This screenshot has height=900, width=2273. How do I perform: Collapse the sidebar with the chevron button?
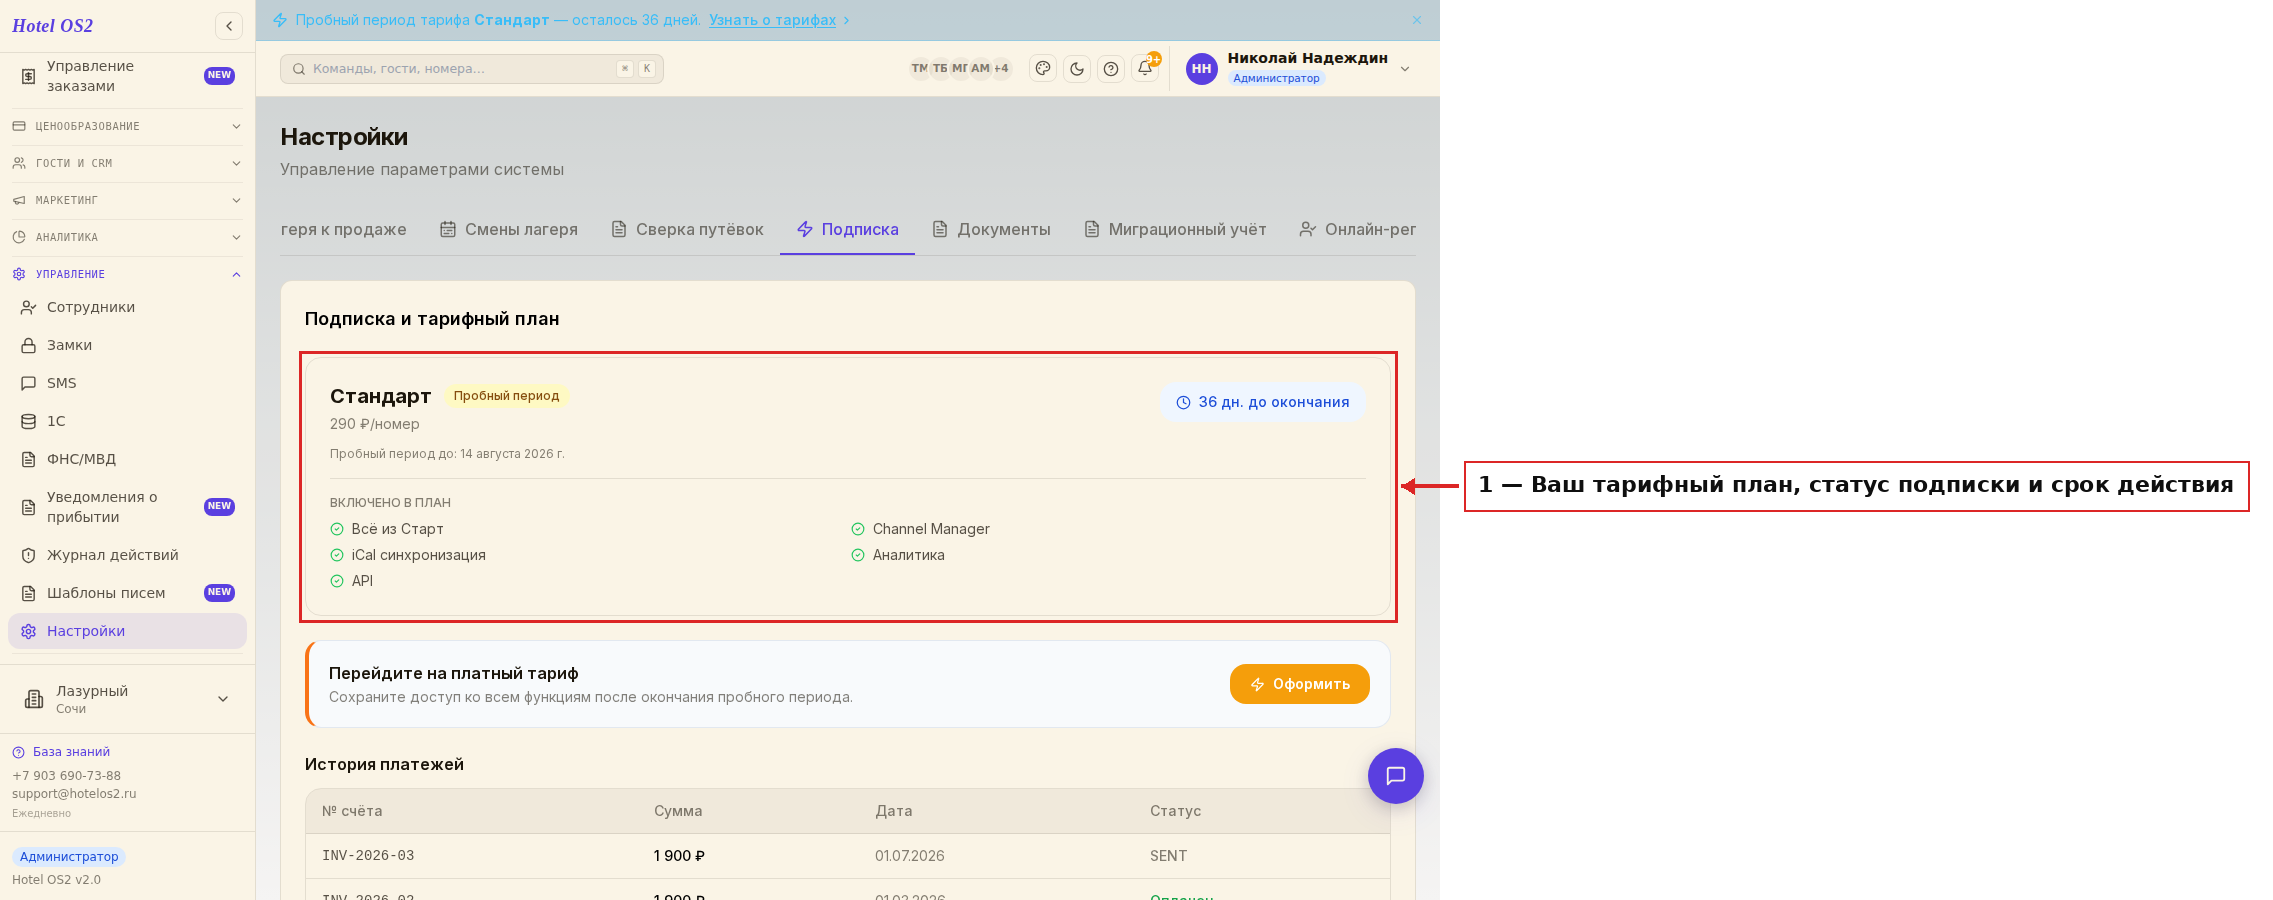pyautogui.click(x=229, y=26)
